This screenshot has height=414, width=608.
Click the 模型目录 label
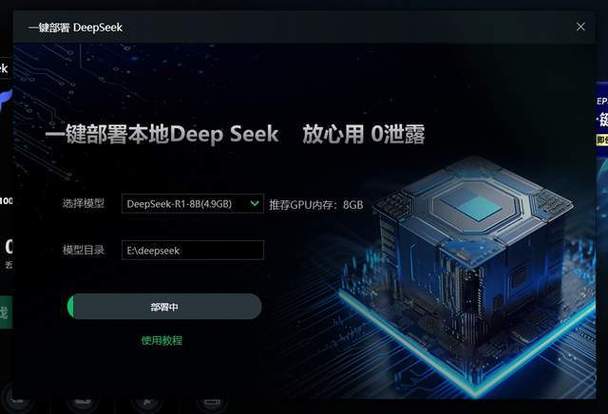[83, 250]
